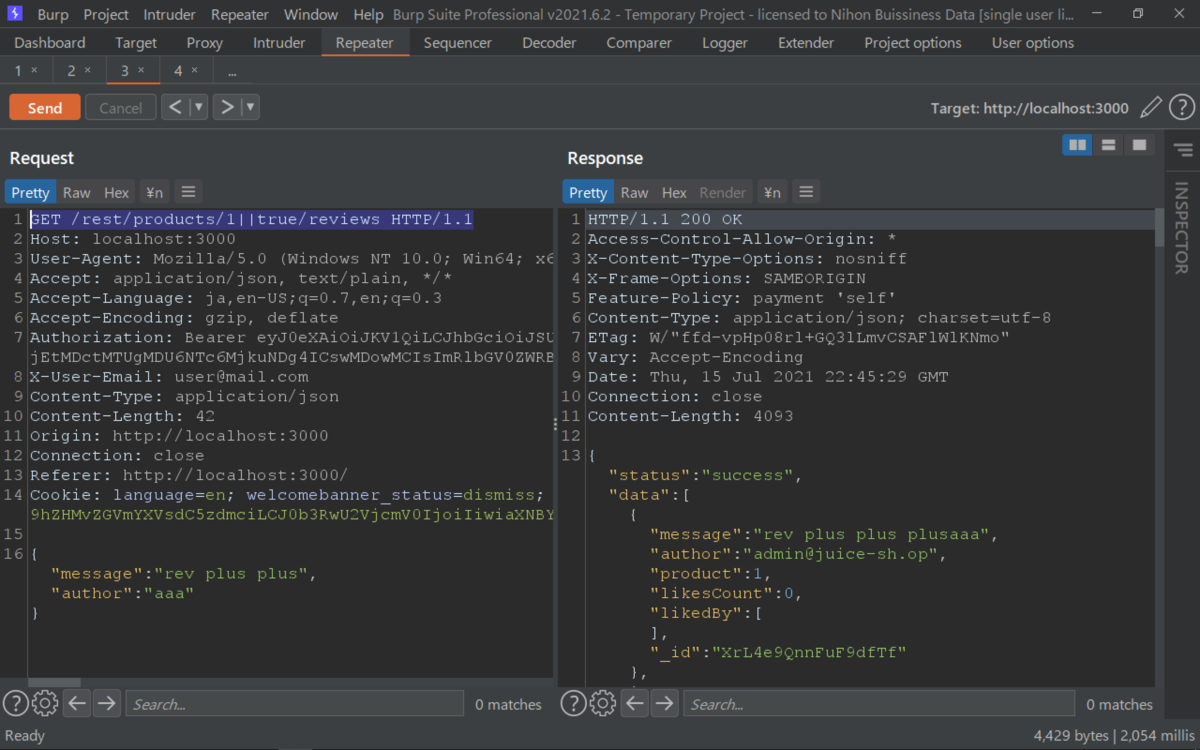The image size is (1200, 750).
Task: Edit target with the pencil icon
Action: [x=1151, y=107]
